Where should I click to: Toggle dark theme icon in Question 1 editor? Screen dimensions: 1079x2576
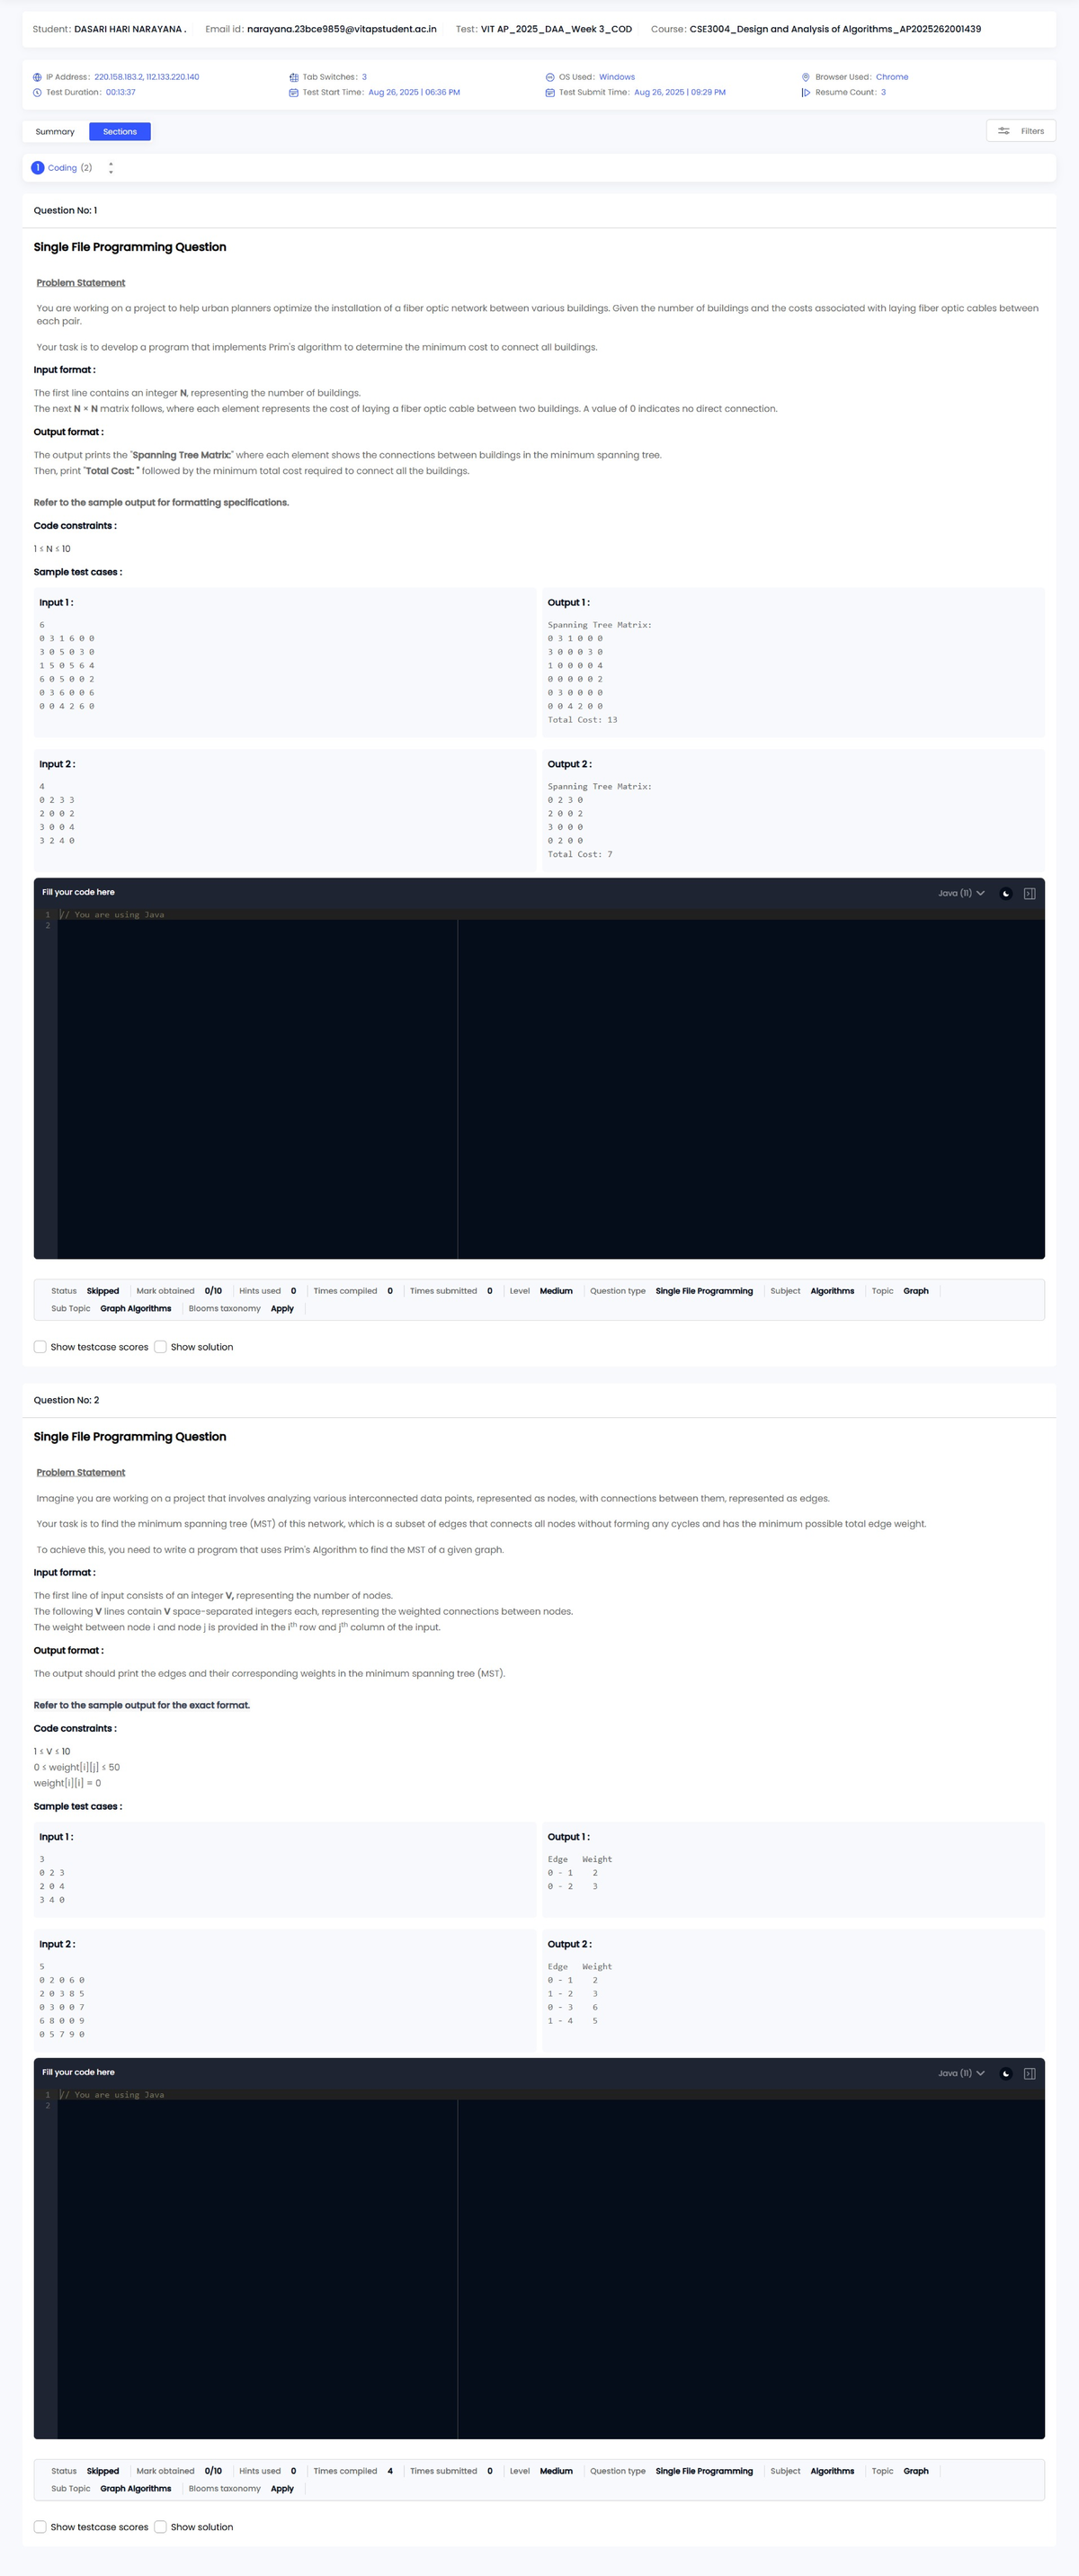click(x=1005, y=893)
